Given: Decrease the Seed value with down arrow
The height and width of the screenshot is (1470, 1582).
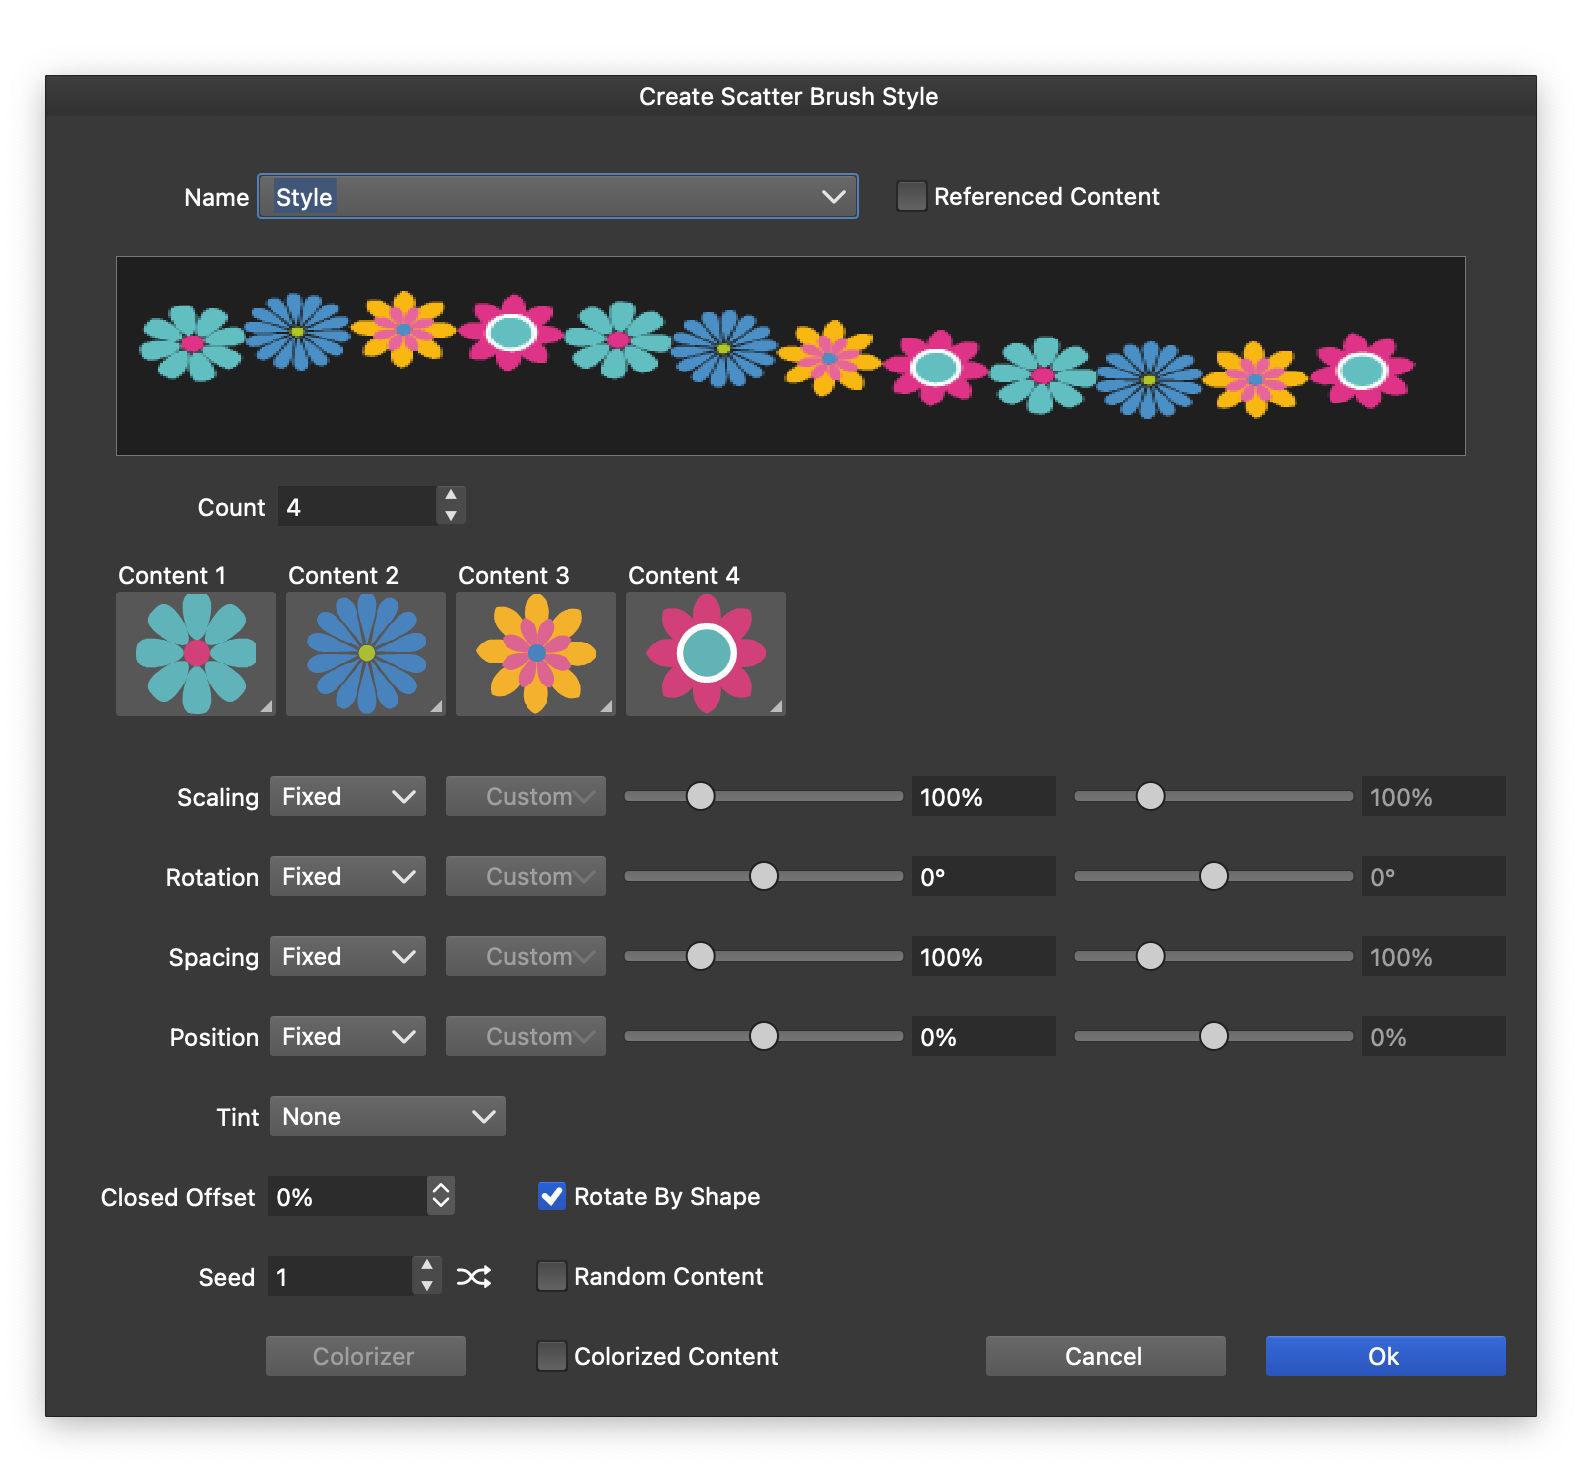Looking at the screenshot, I should point(427,1287).
